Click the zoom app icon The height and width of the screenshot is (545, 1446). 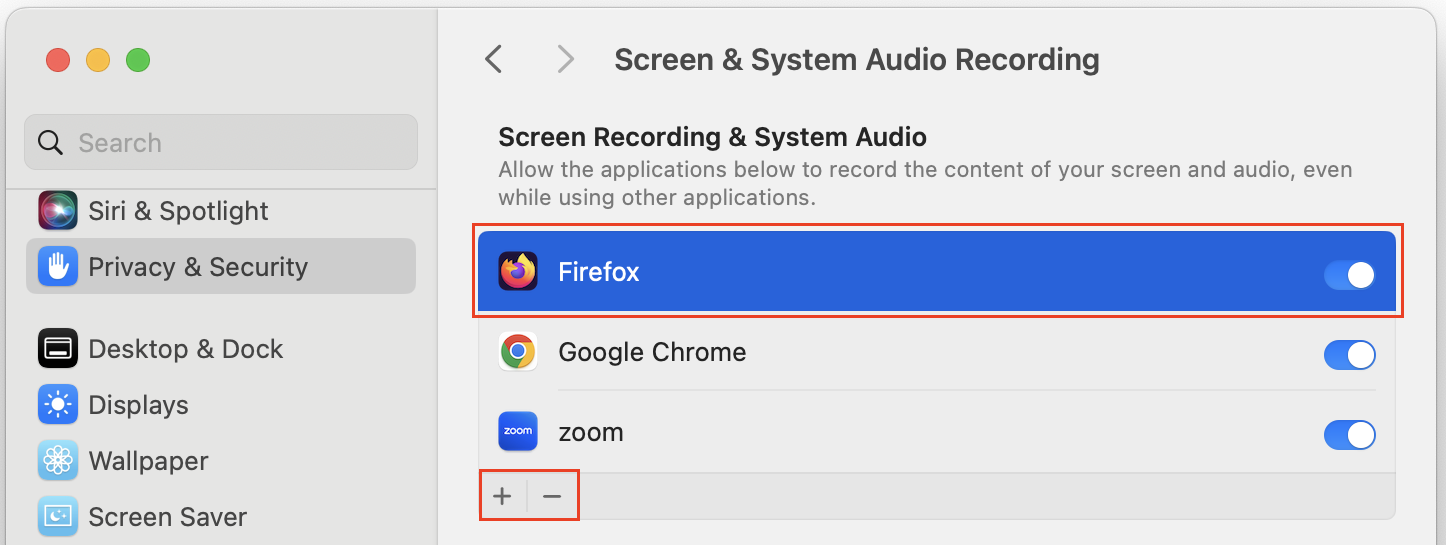point(518,432)
